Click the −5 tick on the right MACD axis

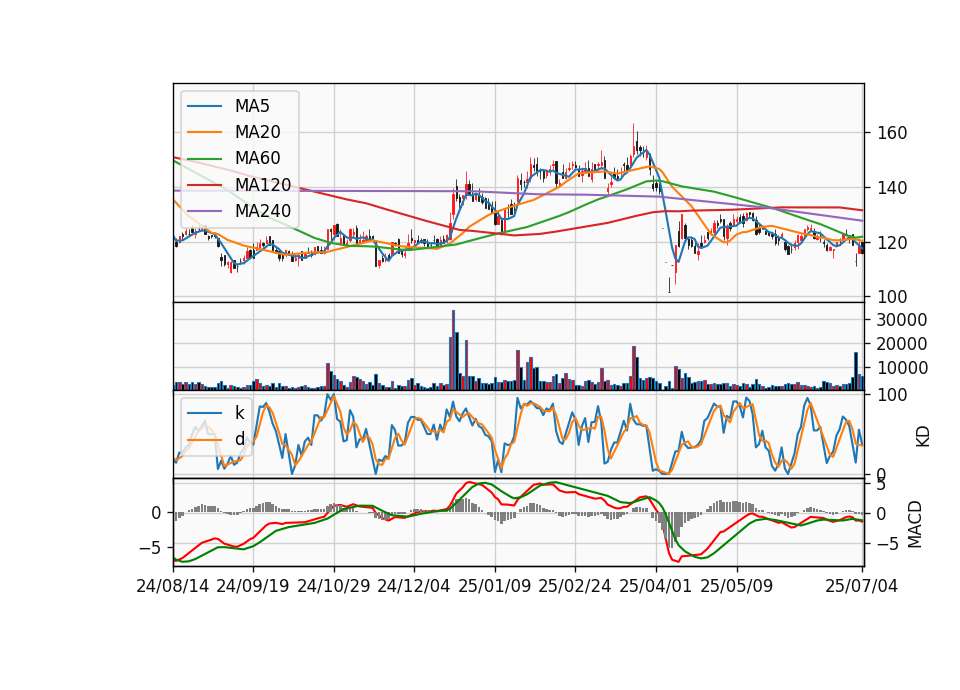(x=888, y=544)
